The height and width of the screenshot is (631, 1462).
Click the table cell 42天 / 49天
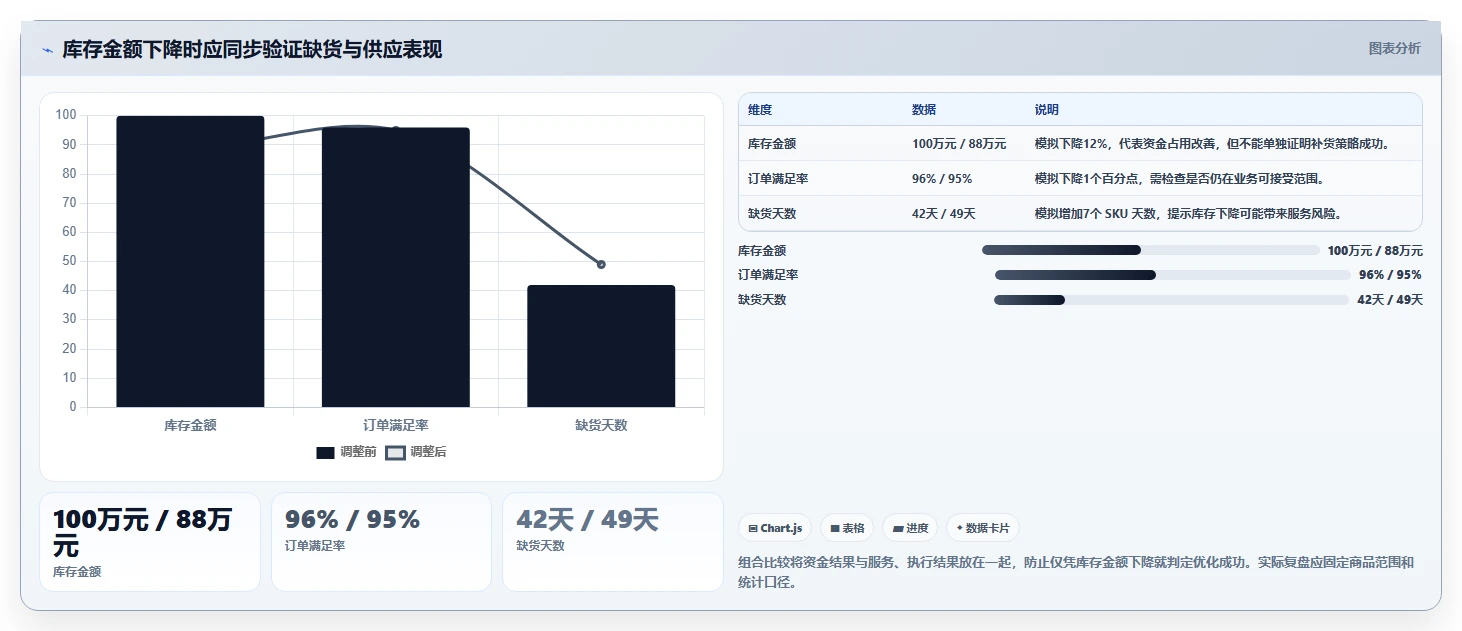pos(944,213)
